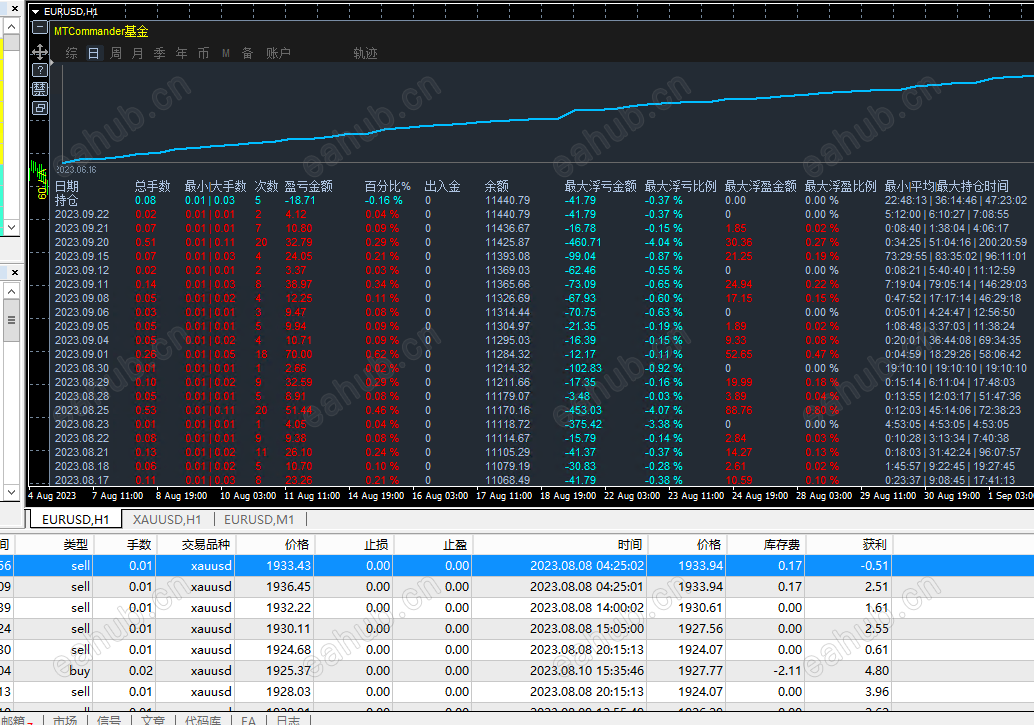This screenshot has height=725, width=1034.
Task: Click the overlapping-windows restore icon
Action: coord(40,107)
